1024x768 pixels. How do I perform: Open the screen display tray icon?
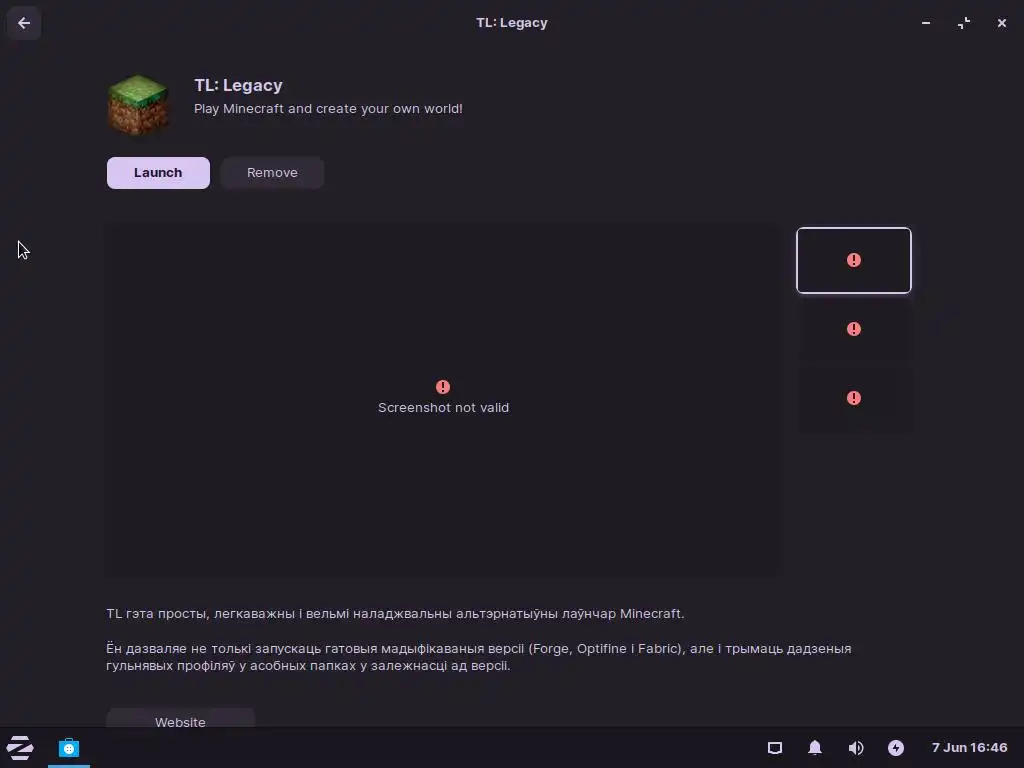775,748
